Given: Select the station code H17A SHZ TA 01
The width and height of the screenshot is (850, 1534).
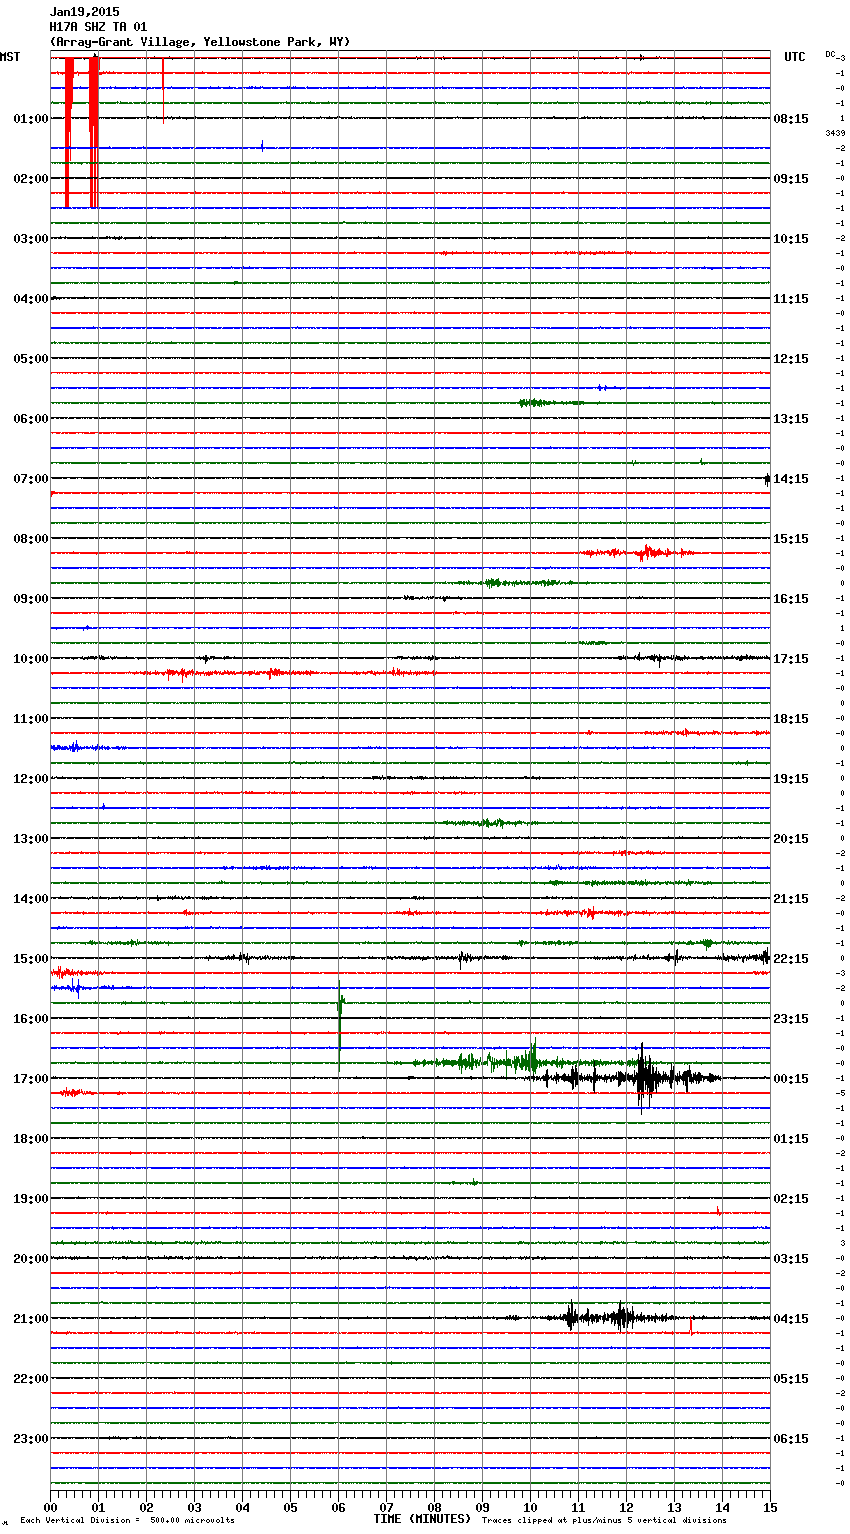Looking at the screenshot, I should 98,27.
